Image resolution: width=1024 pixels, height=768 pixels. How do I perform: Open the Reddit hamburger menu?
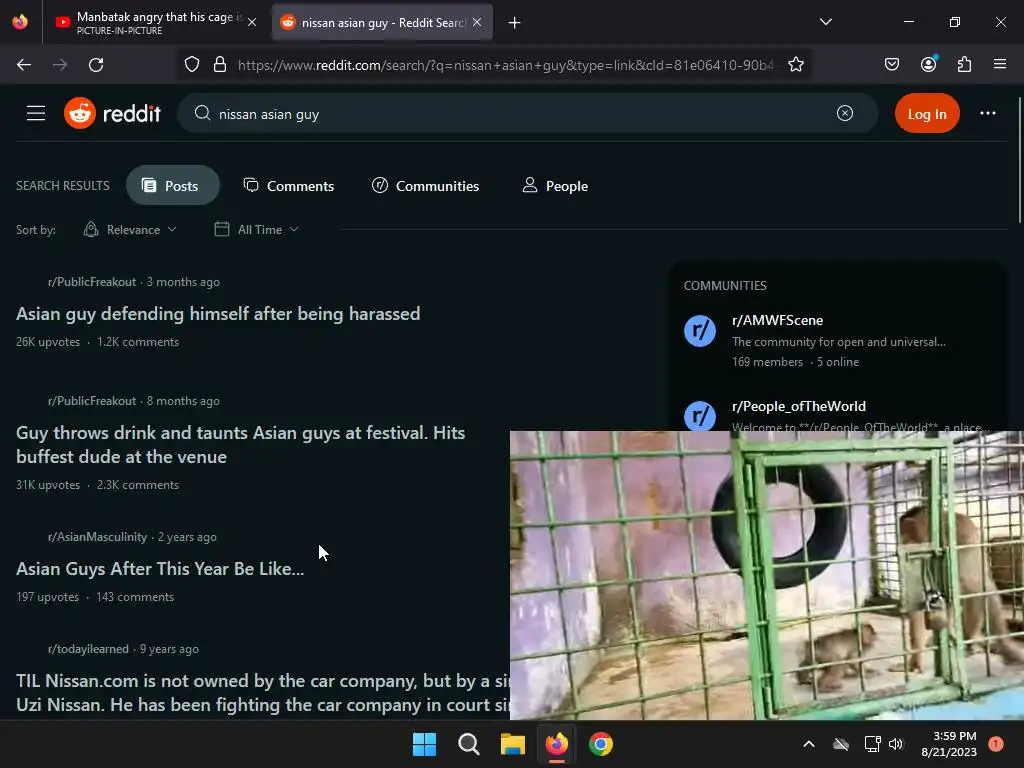coord(36,114)
